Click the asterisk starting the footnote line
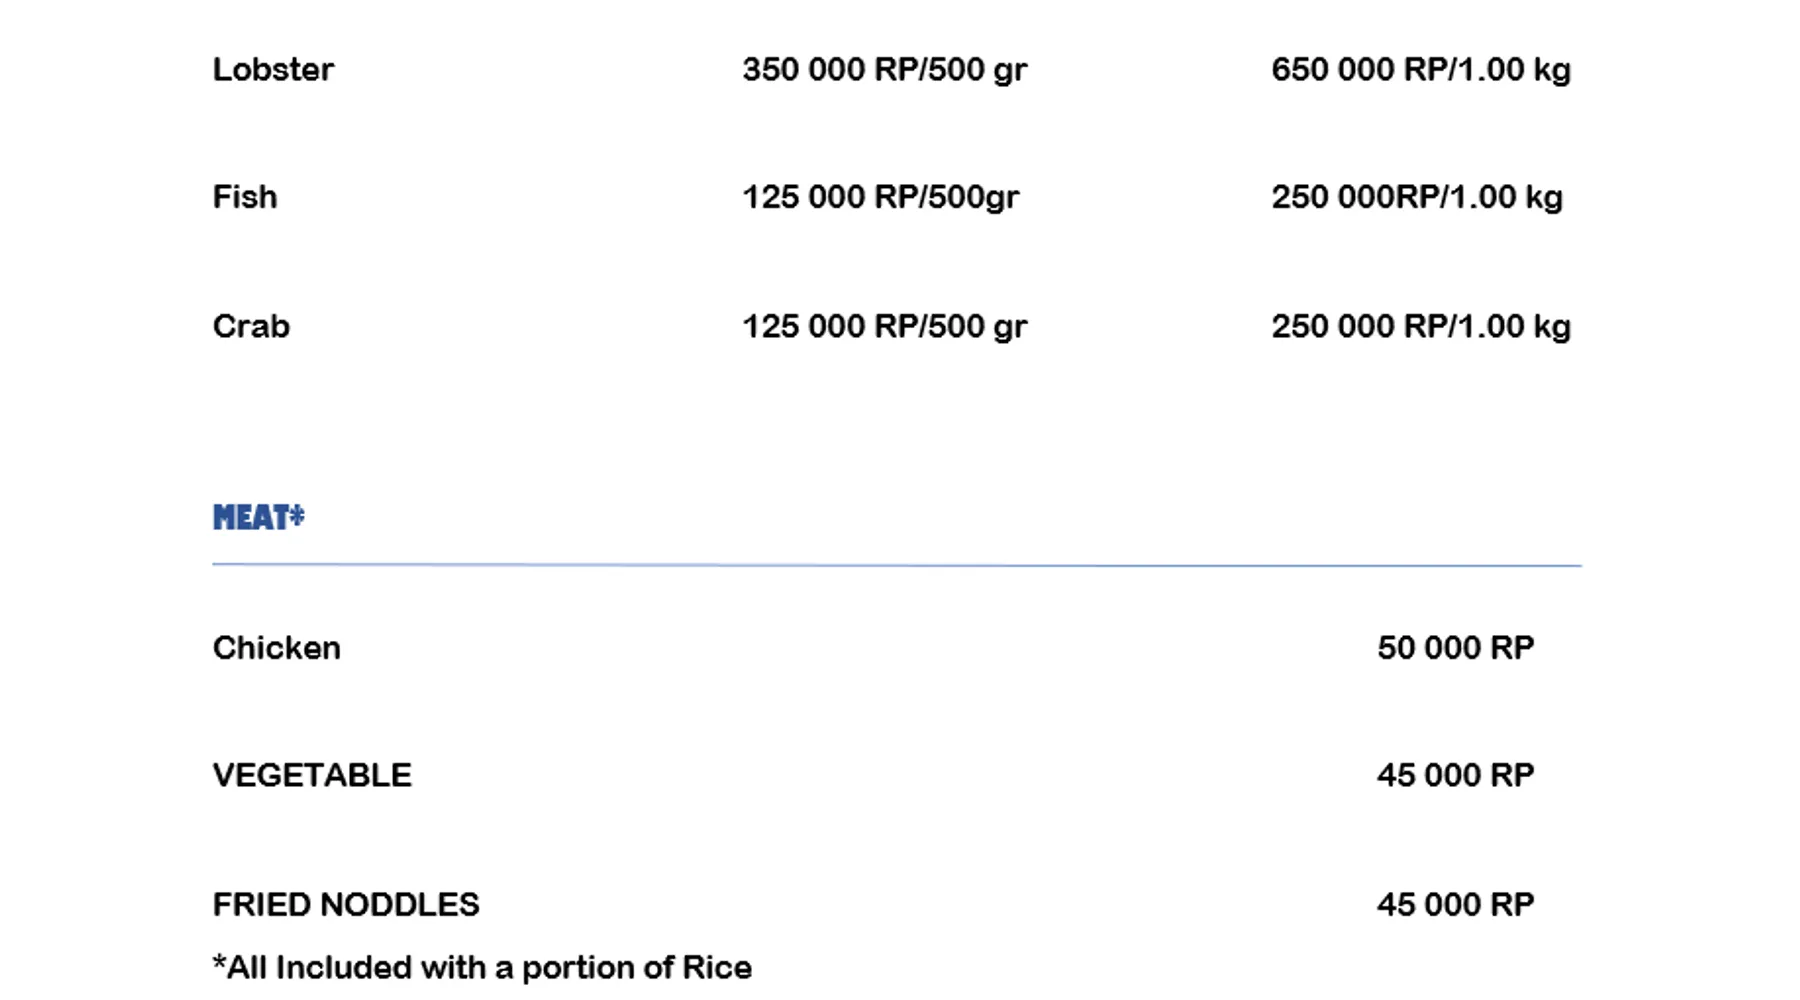The height and width of the screenshot is (1000, 1800). tap(219, 964)
